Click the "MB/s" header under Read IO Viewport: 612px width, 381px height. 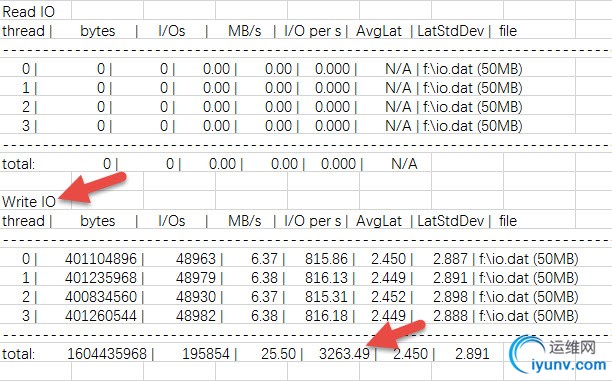[x=244, y=31]
